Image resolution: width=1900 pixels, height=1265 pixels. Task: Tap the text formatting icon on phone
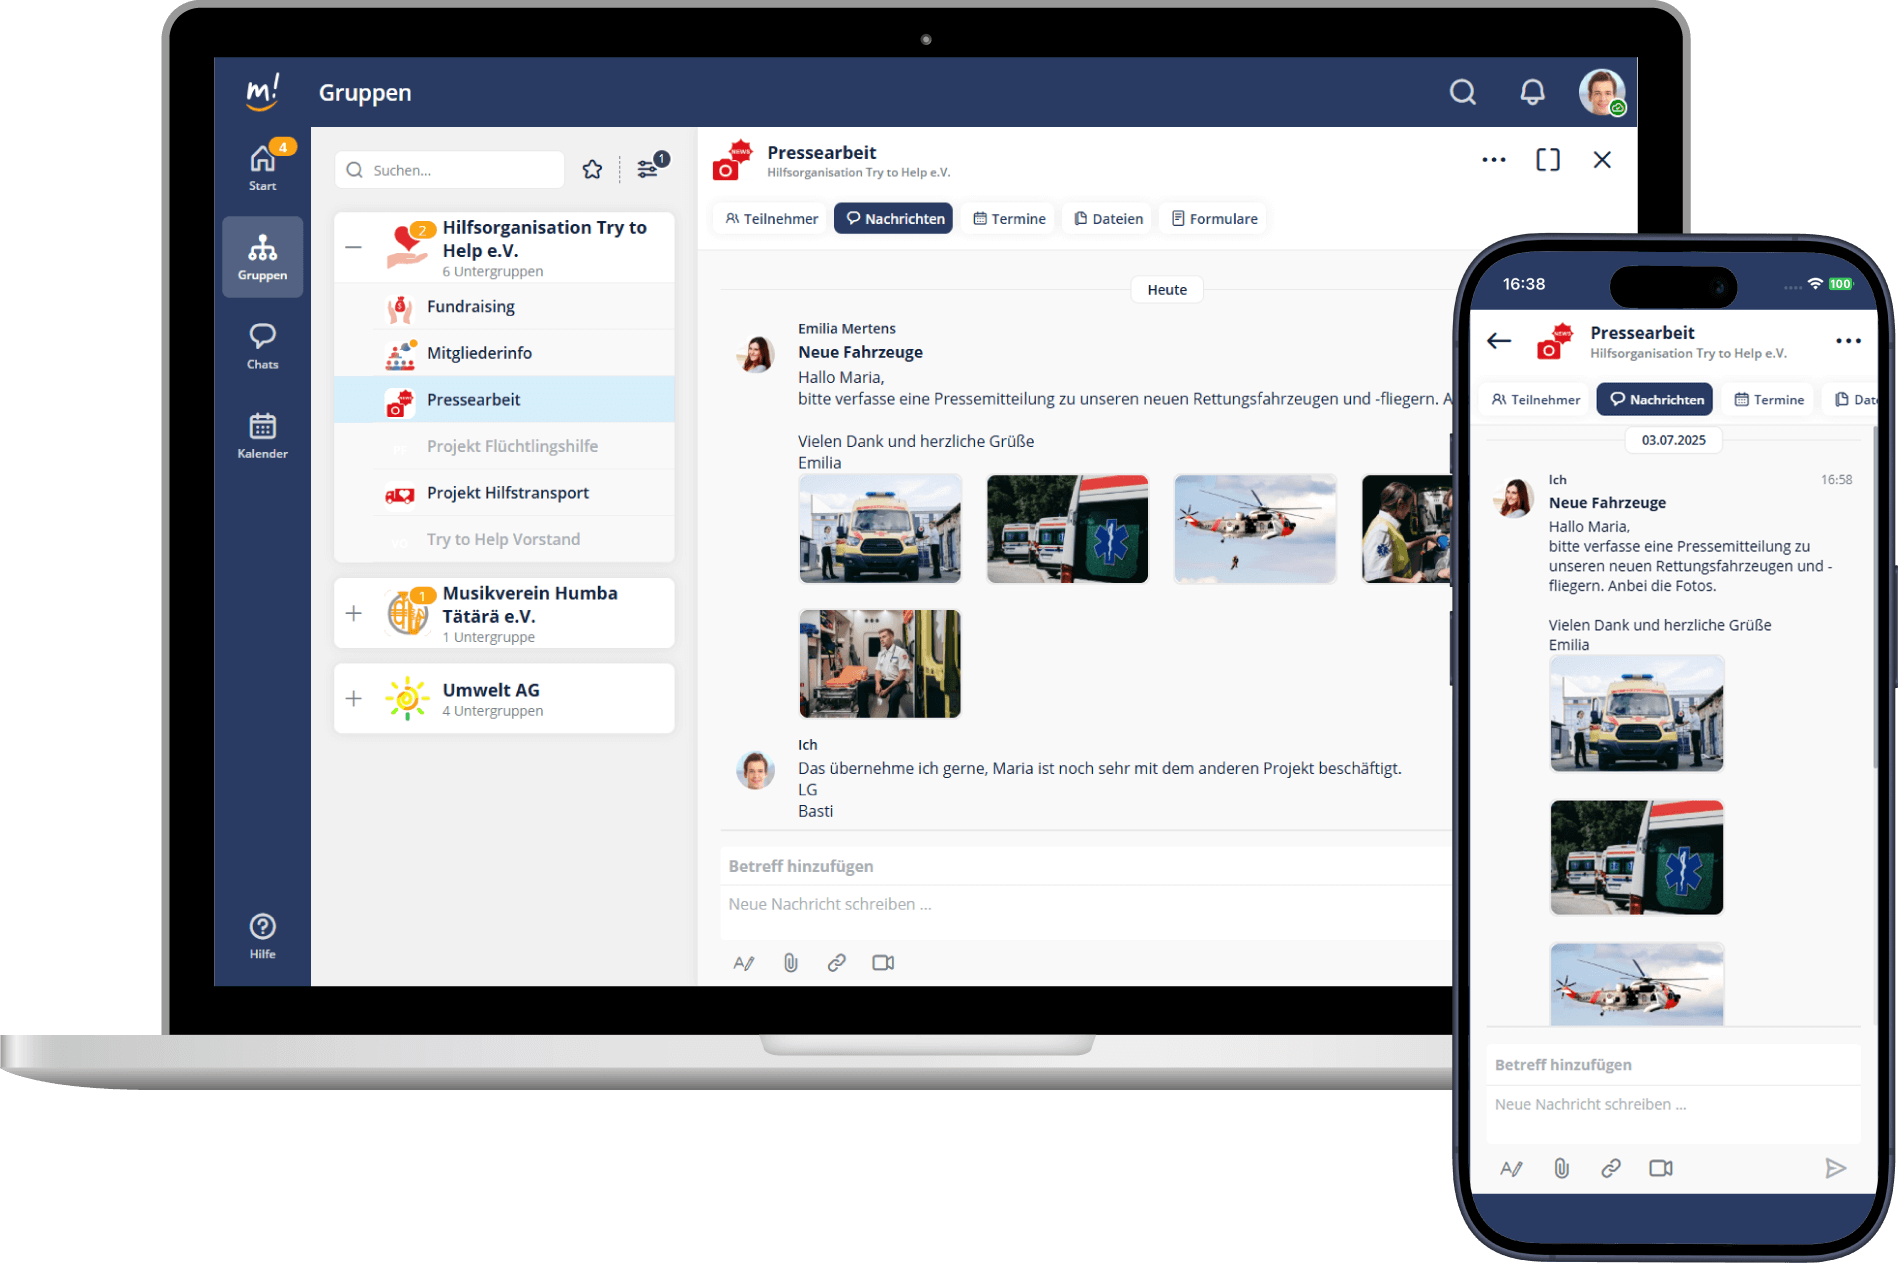click(1511, 1168)
